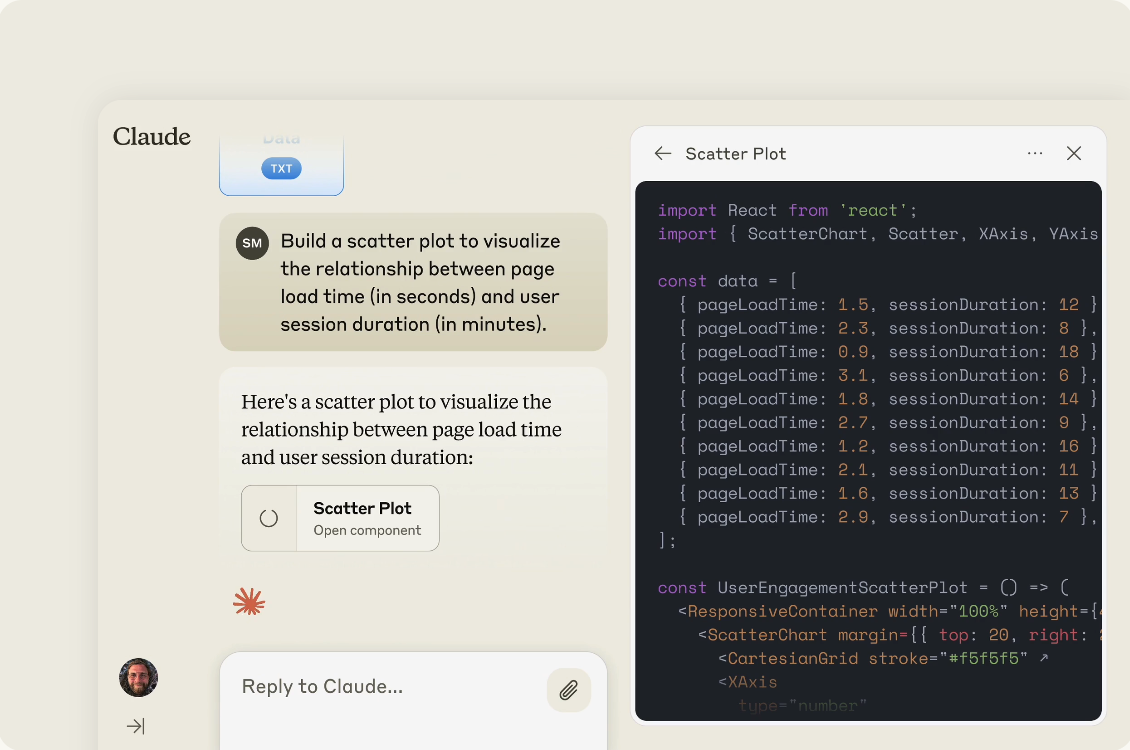Click the SM avatar on the user message
This screenshot has width=1130, height=750.
(x=252, y=242)
